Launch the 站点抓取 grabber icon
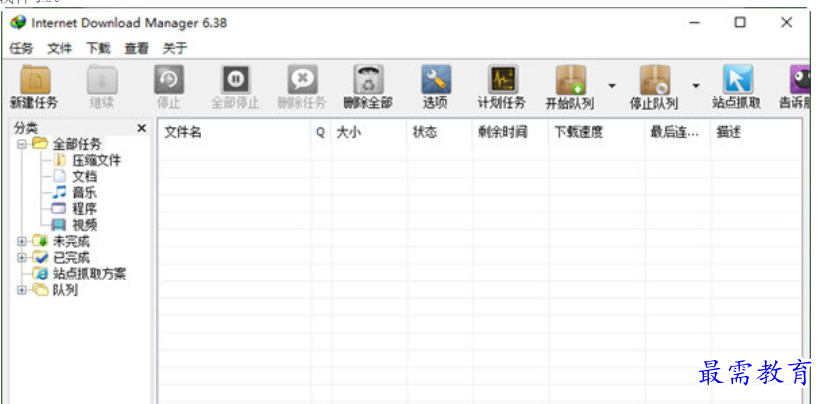Image resolution: width=820 pixels, height=404 pixels. 738,80
